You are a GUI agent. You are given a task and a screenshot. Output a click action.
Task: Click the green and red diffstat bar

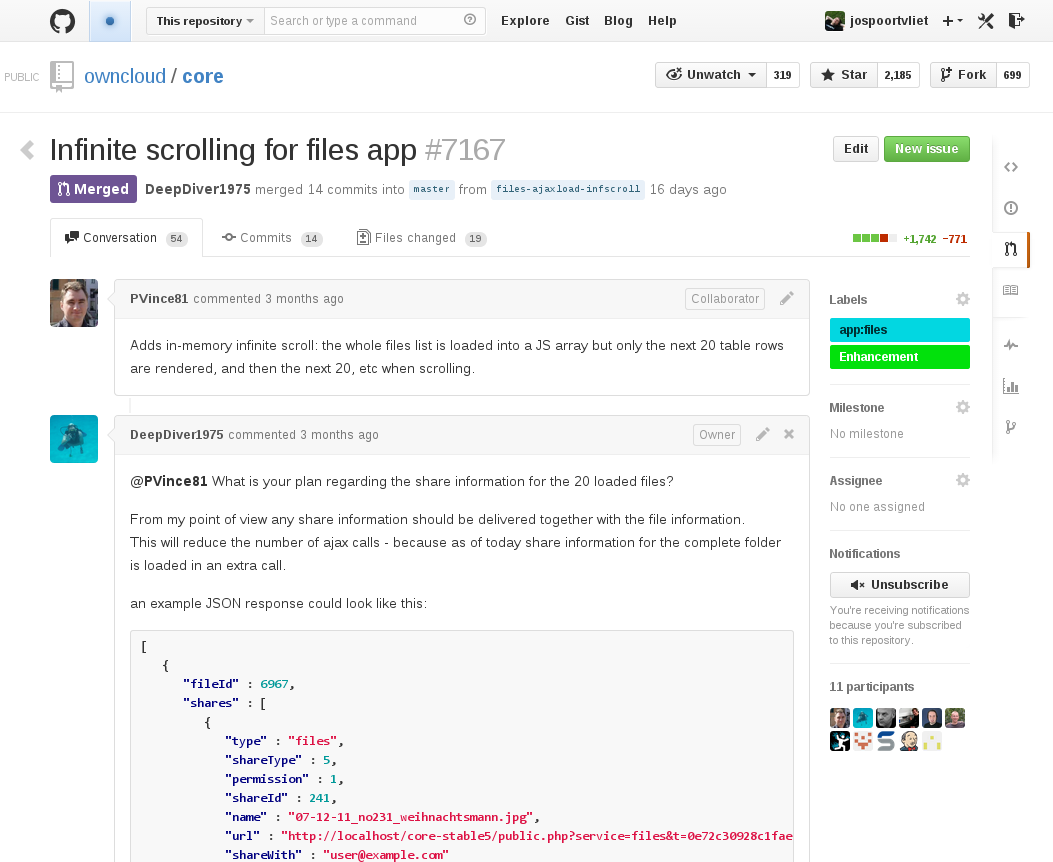tap(874, 238)
